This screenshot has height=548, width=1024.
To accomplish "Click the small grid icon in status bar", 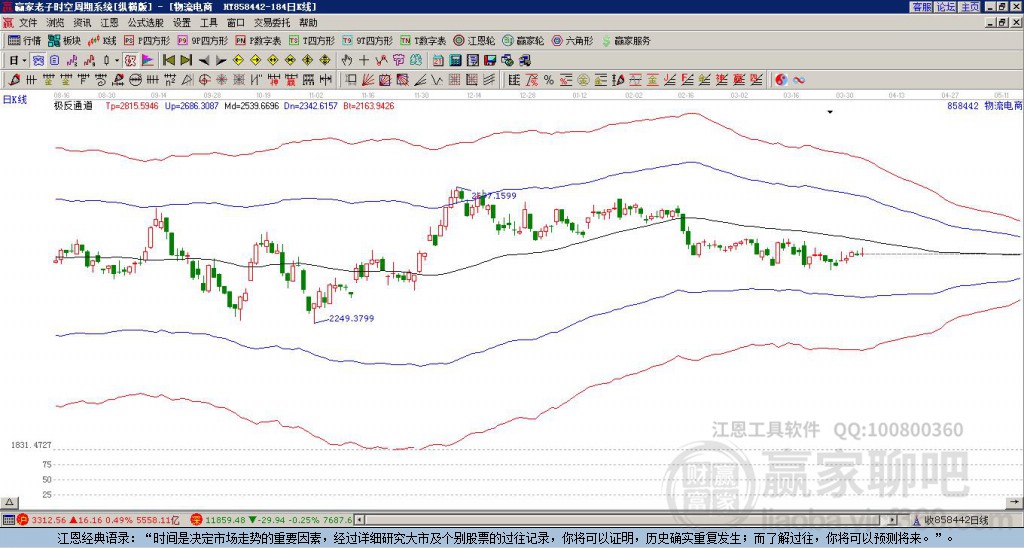I will [x=8, y=520].
